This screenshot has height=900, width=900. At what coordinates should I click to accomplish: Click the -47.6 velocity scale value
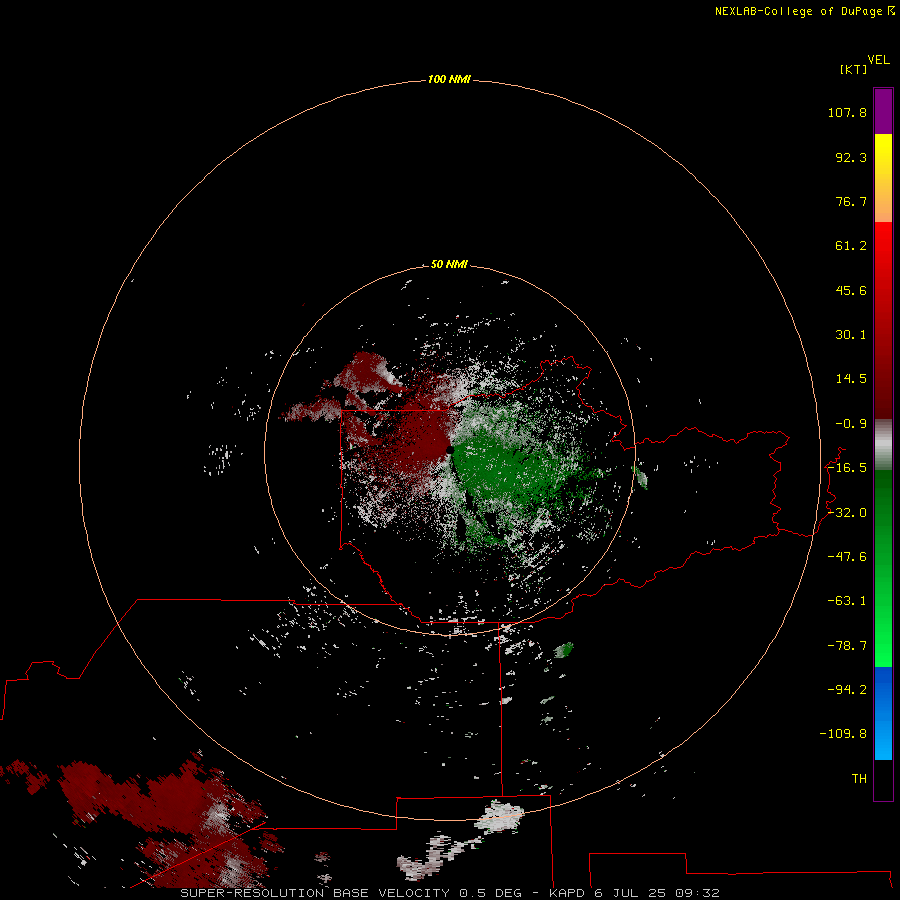[x=847, y=557]
